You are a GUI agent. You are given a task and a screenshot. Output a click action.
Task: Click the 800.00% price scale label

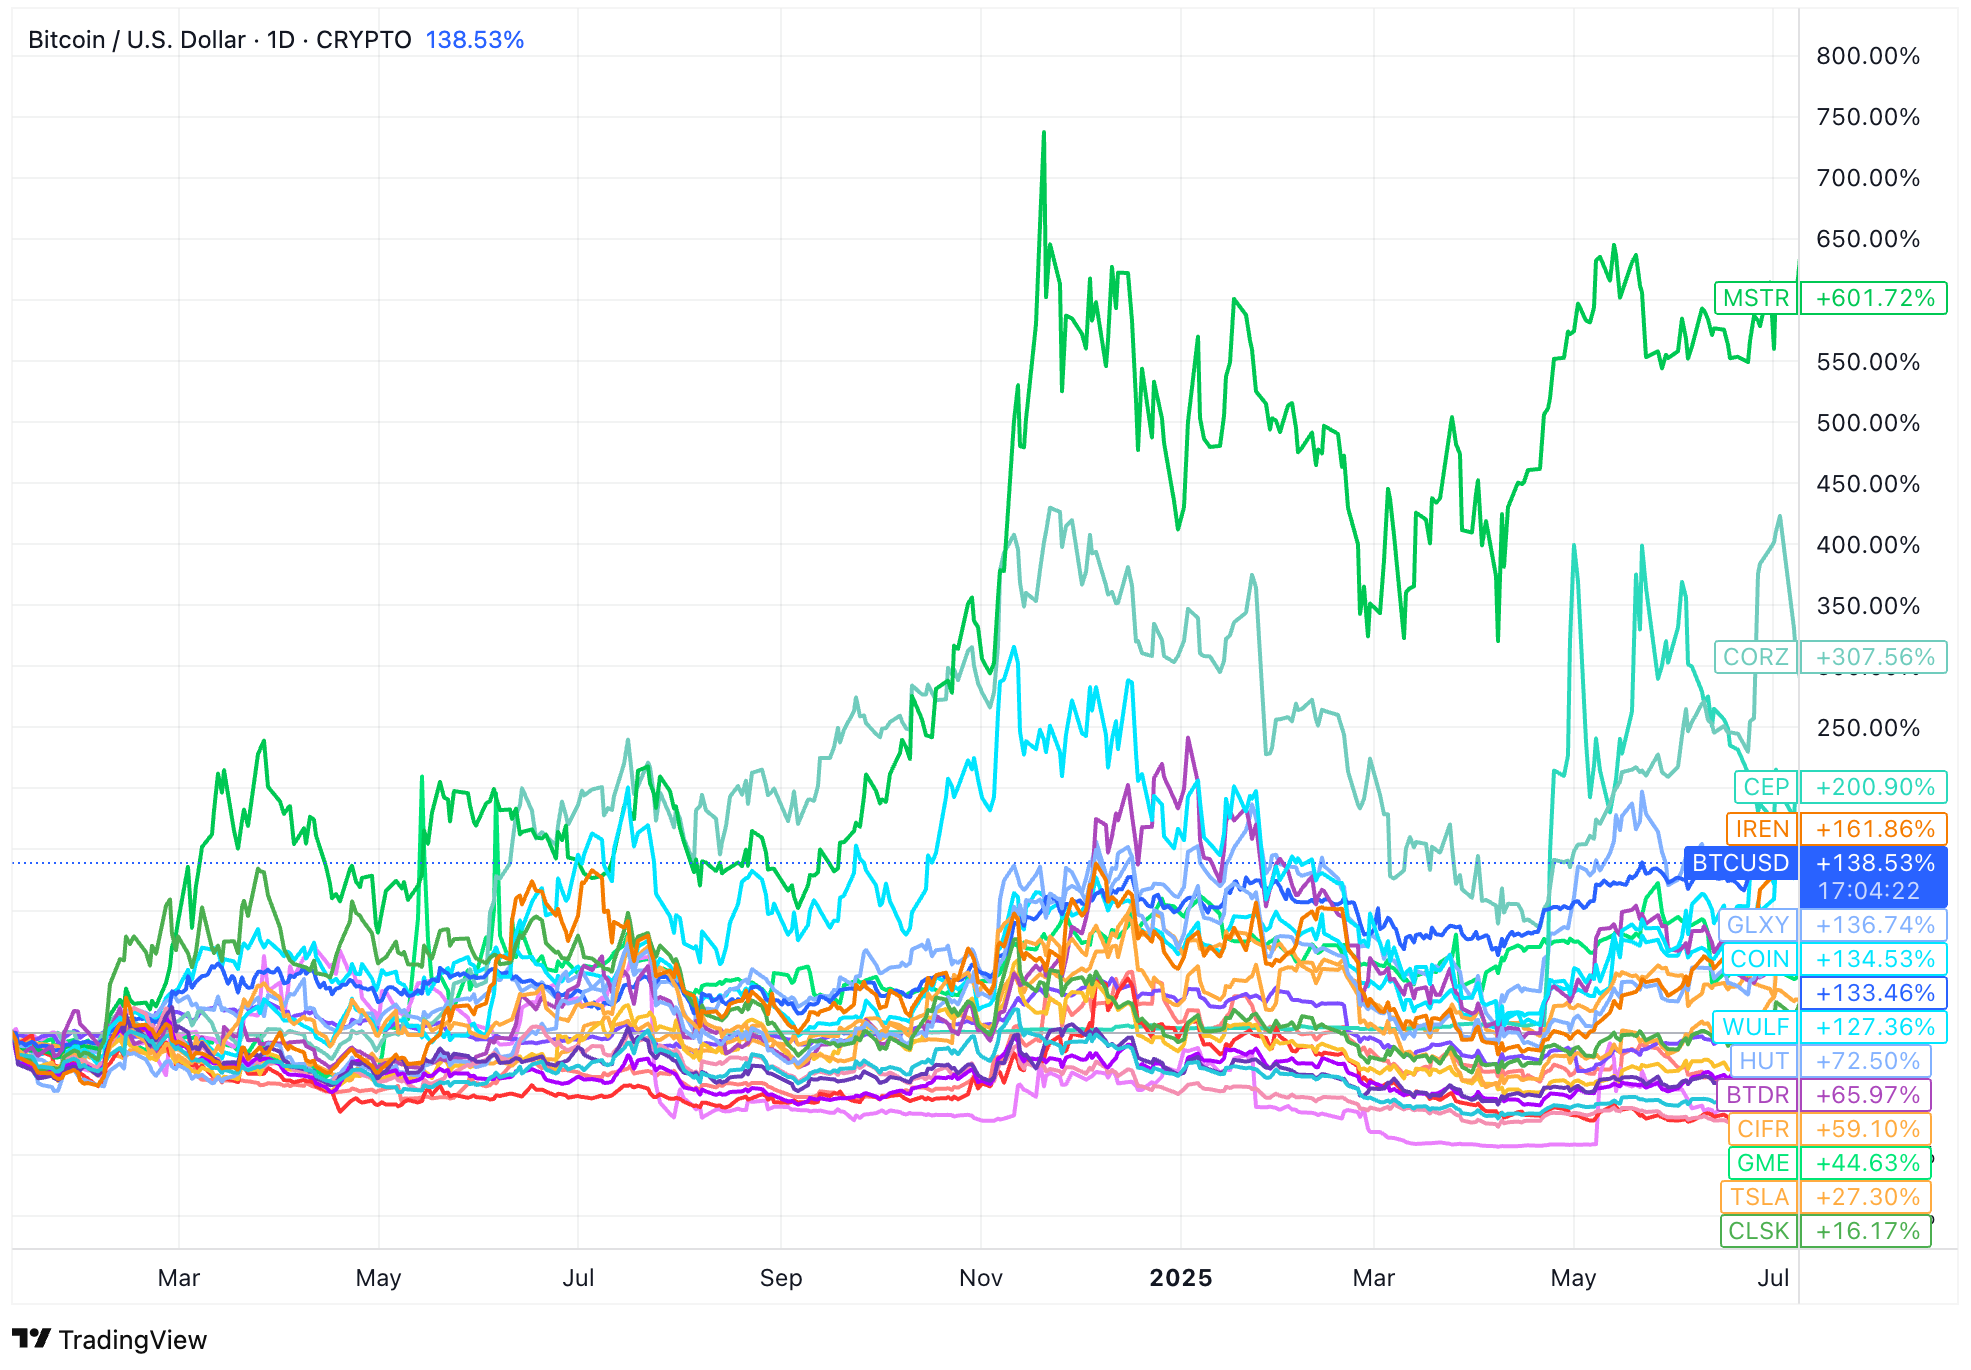pyautogui.click(x=1867, y=56)
